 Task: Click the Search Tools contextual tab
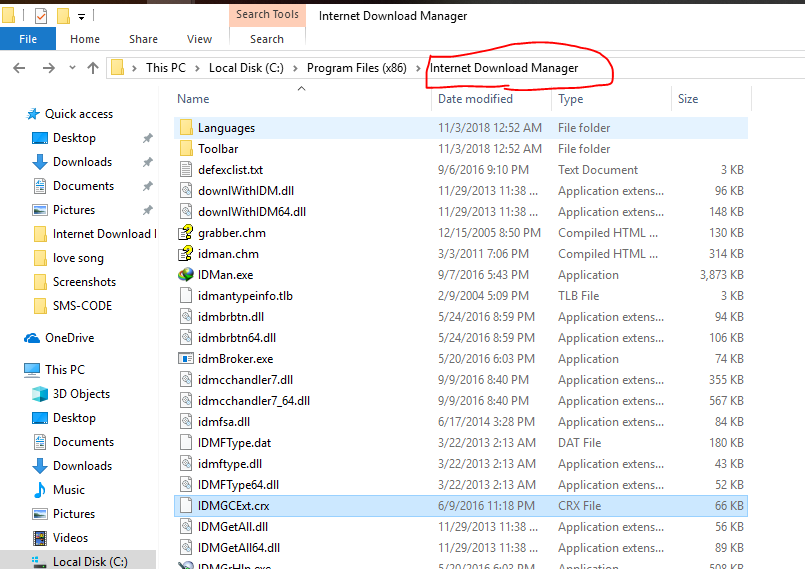[267, 14]
